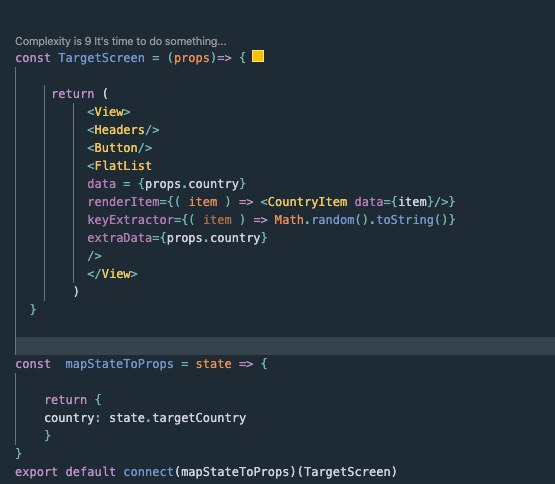
Task: Click 'keyExtractor' attribute name
Action: tap(131, 220)
